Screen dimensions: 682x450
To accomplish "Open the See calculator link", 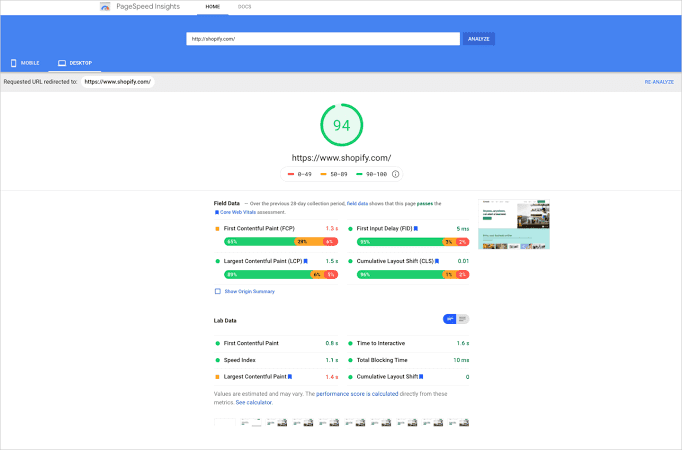I will click(x=254, y=403).
